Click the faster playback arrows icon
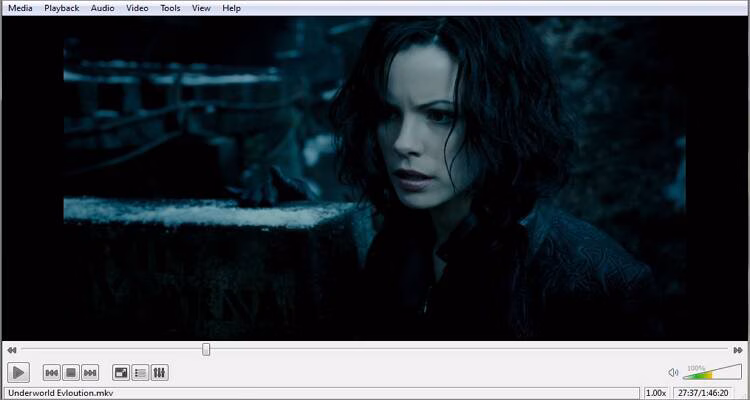 click(x=738, y=350)
